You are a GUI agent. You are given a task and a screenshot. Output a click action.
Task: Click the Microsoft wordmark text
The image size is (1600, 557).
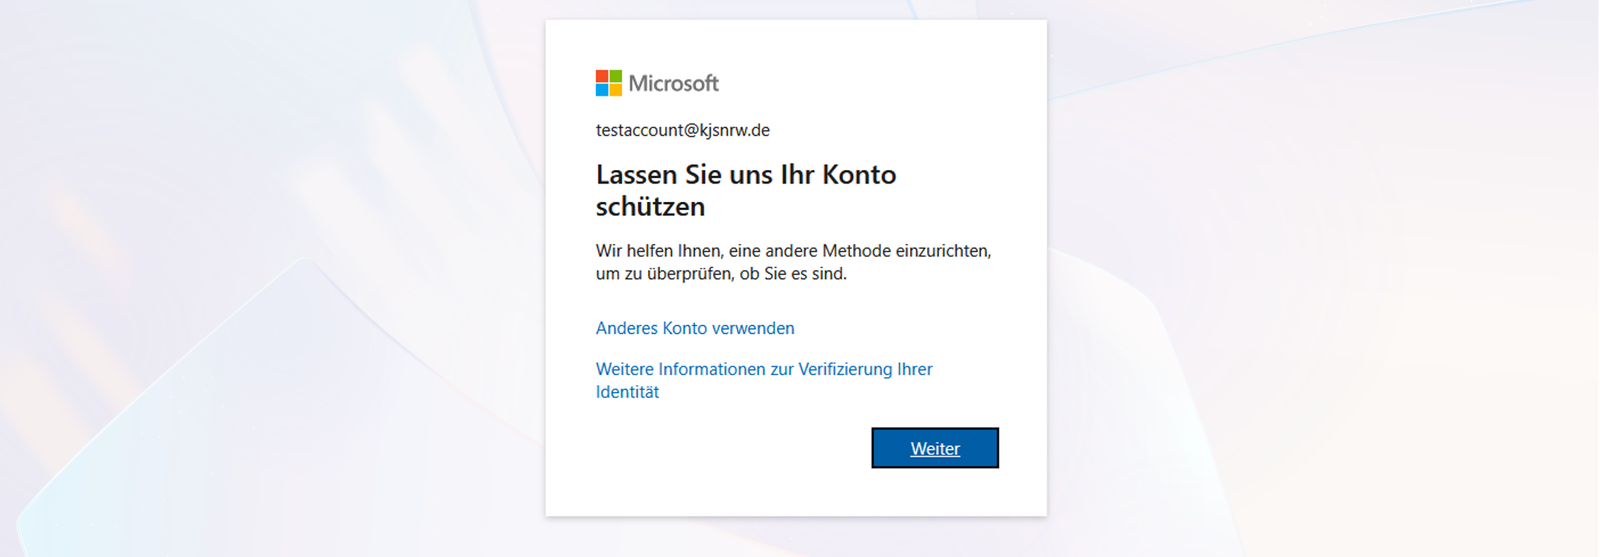pyautogui.click(x=673, y=84)
